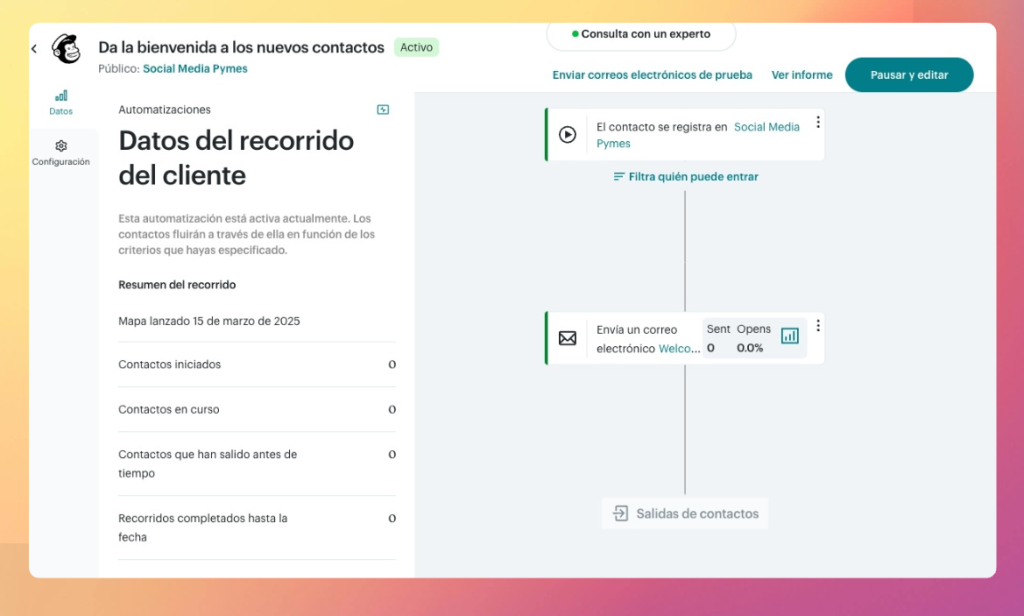1024x616 pixels.
Task: Click Consulta con un experto button
Action: 641,34
